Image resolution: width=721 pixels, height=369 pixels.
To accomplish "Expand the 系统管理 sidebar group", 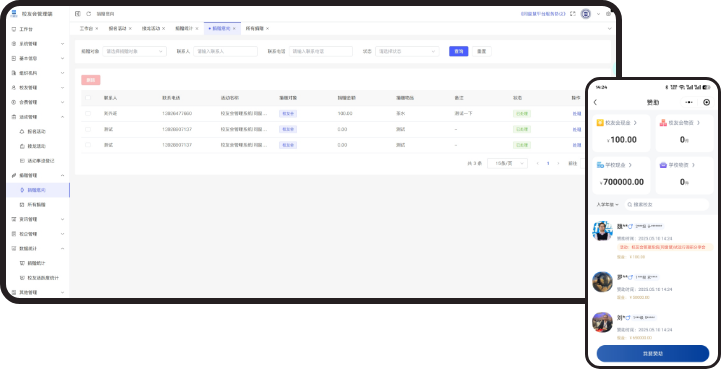I will pyautogui.click(x=63, y=44).
